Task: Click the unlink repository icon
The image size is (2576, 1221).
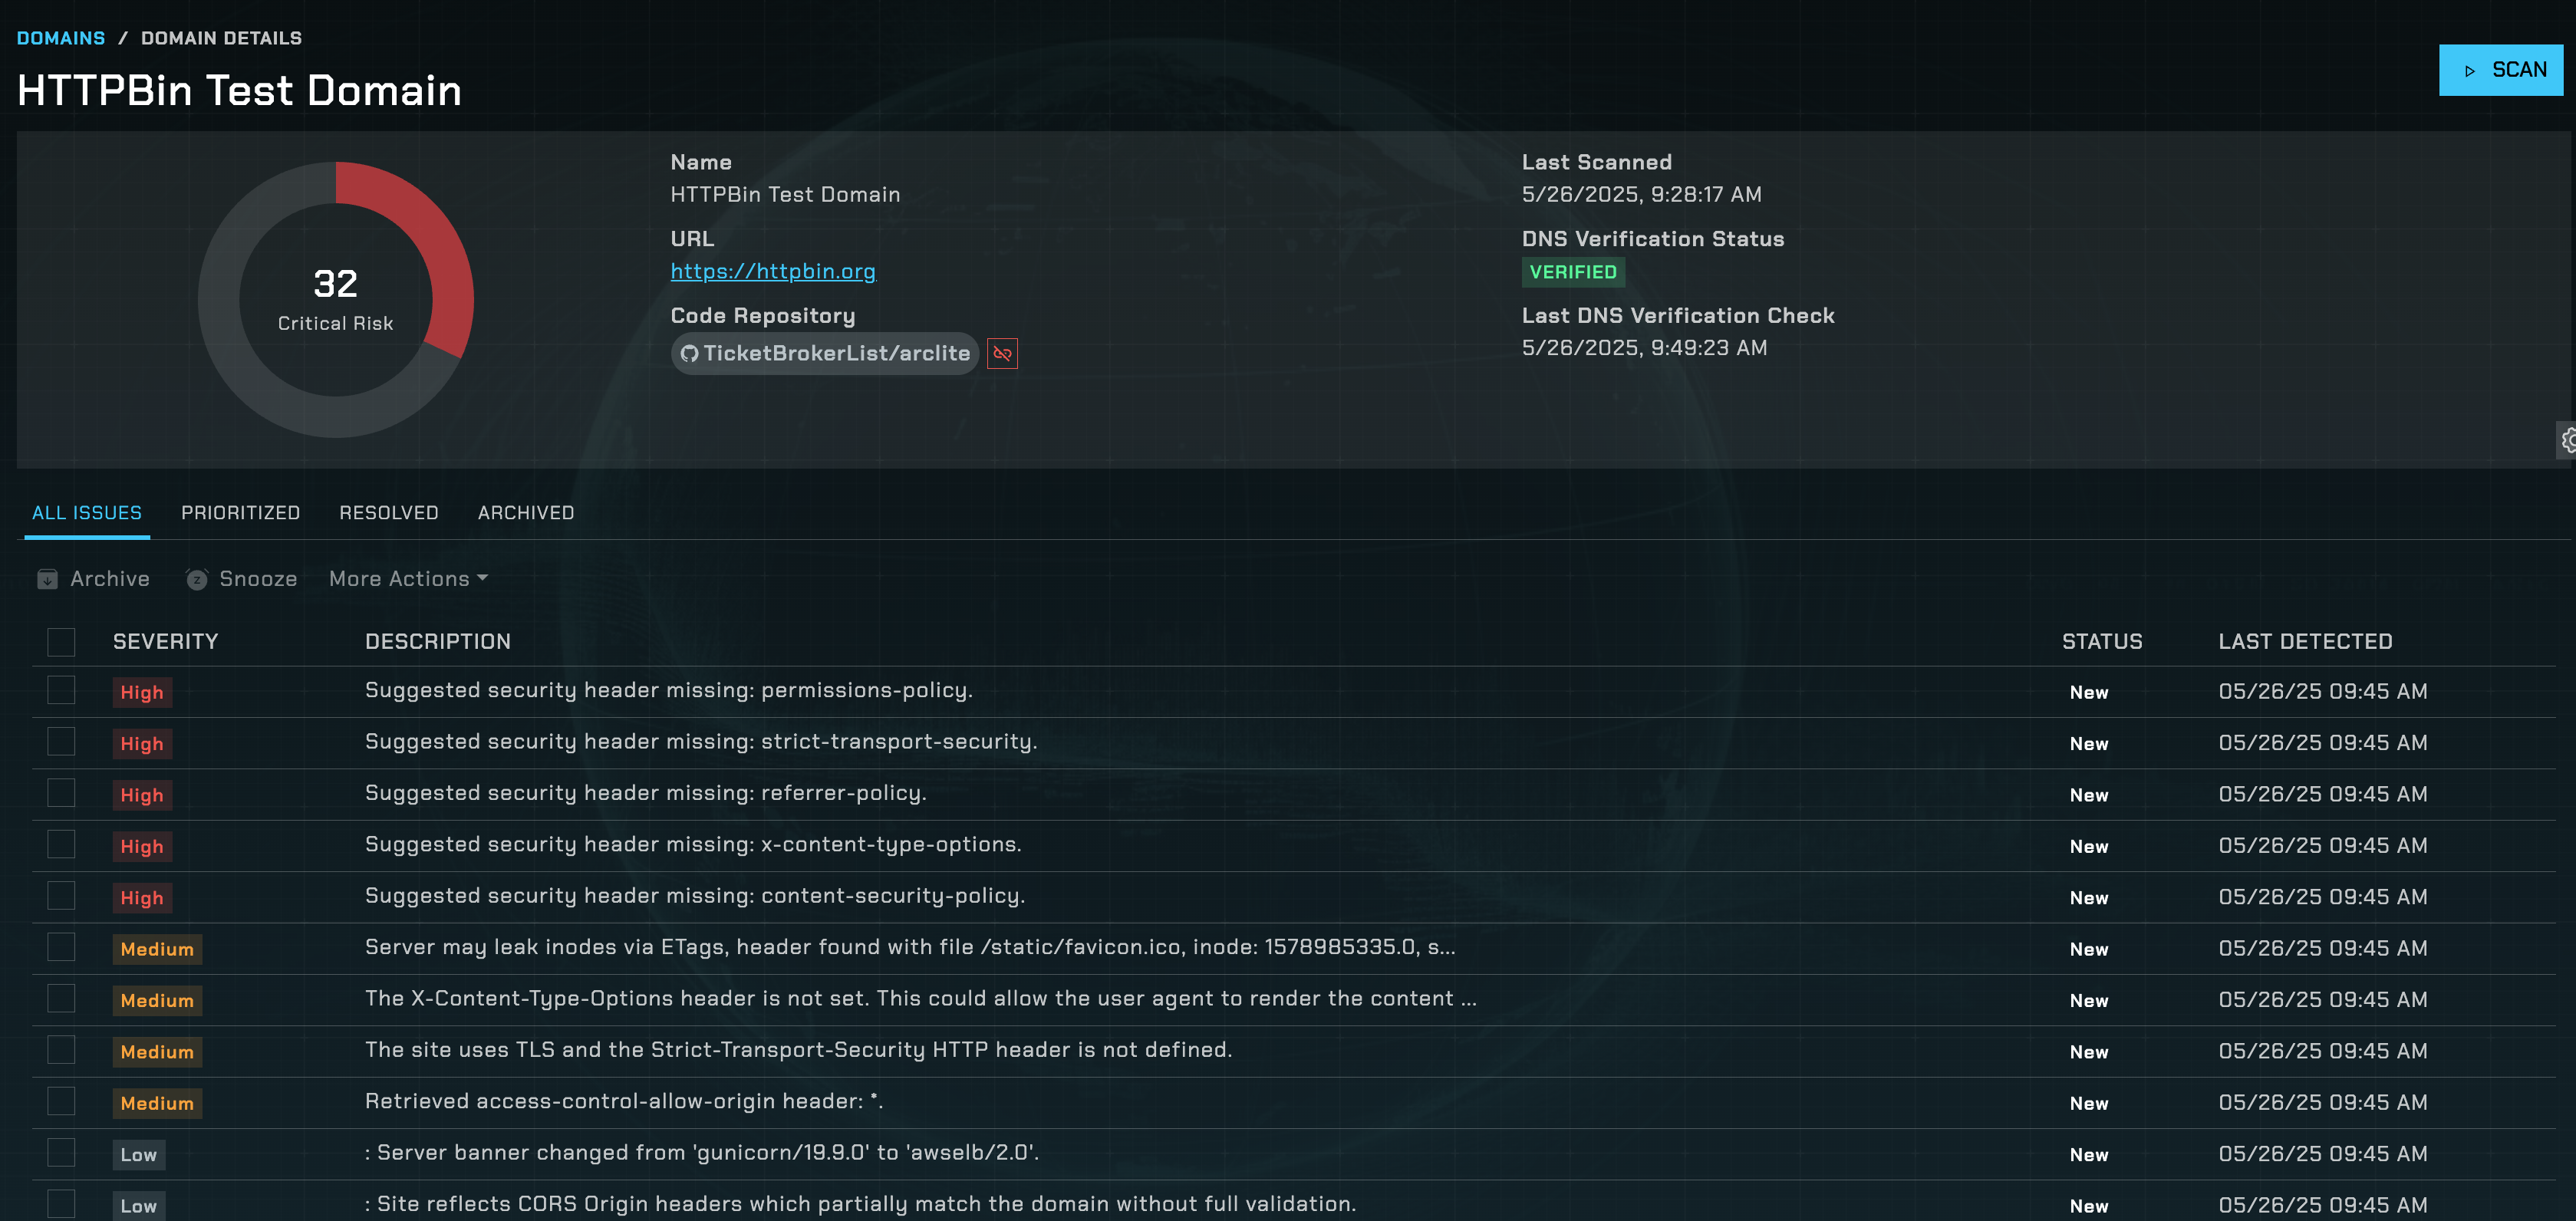Action: [1002, 353]
